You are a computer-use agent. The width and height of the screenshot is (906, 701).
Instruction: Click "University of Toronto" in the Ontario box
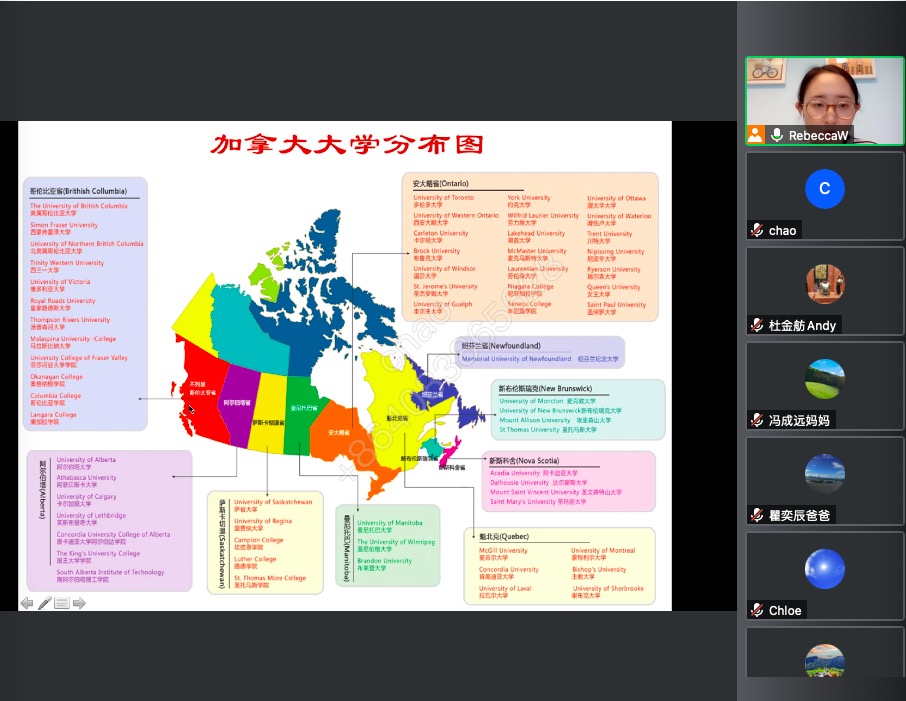[444, 198]
